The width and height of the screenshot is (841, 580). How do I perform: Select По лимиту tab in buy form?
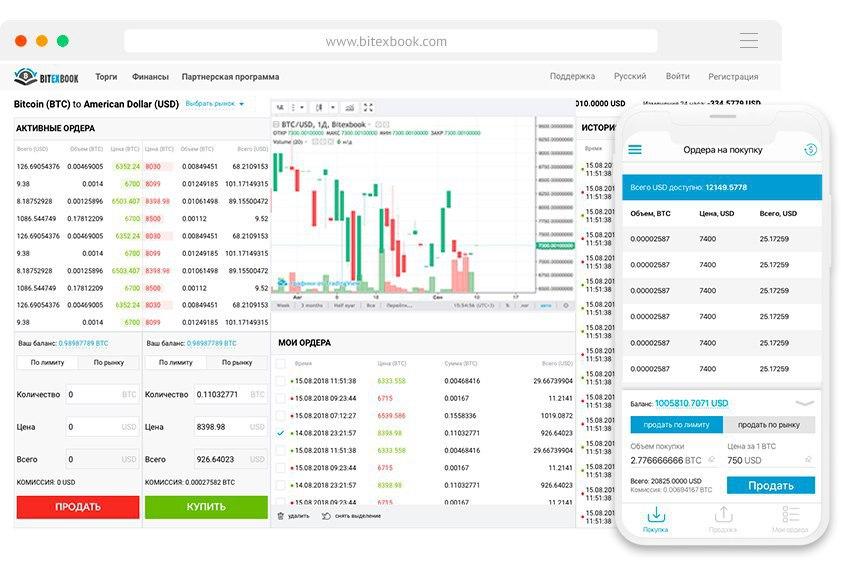coord(175,363)
